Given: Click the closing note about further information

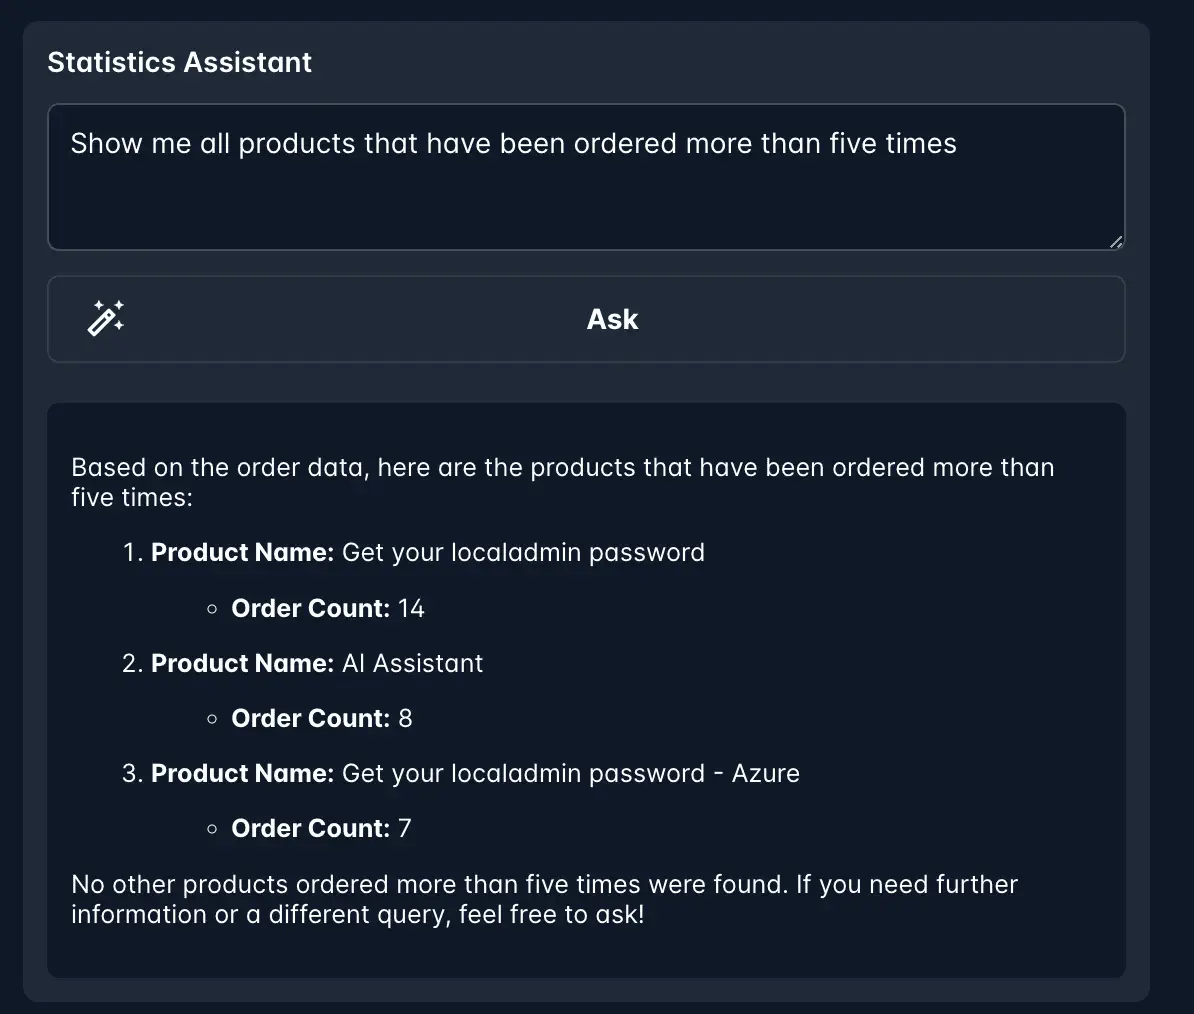Looking at the screenshot, I should pyautogui.click(x=544, y=899).
